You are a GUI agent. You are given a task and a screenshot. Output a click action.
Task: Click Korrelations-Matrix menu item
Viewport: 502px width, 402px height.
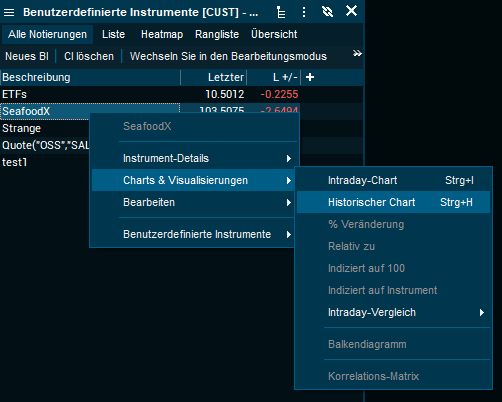(393, 376)
